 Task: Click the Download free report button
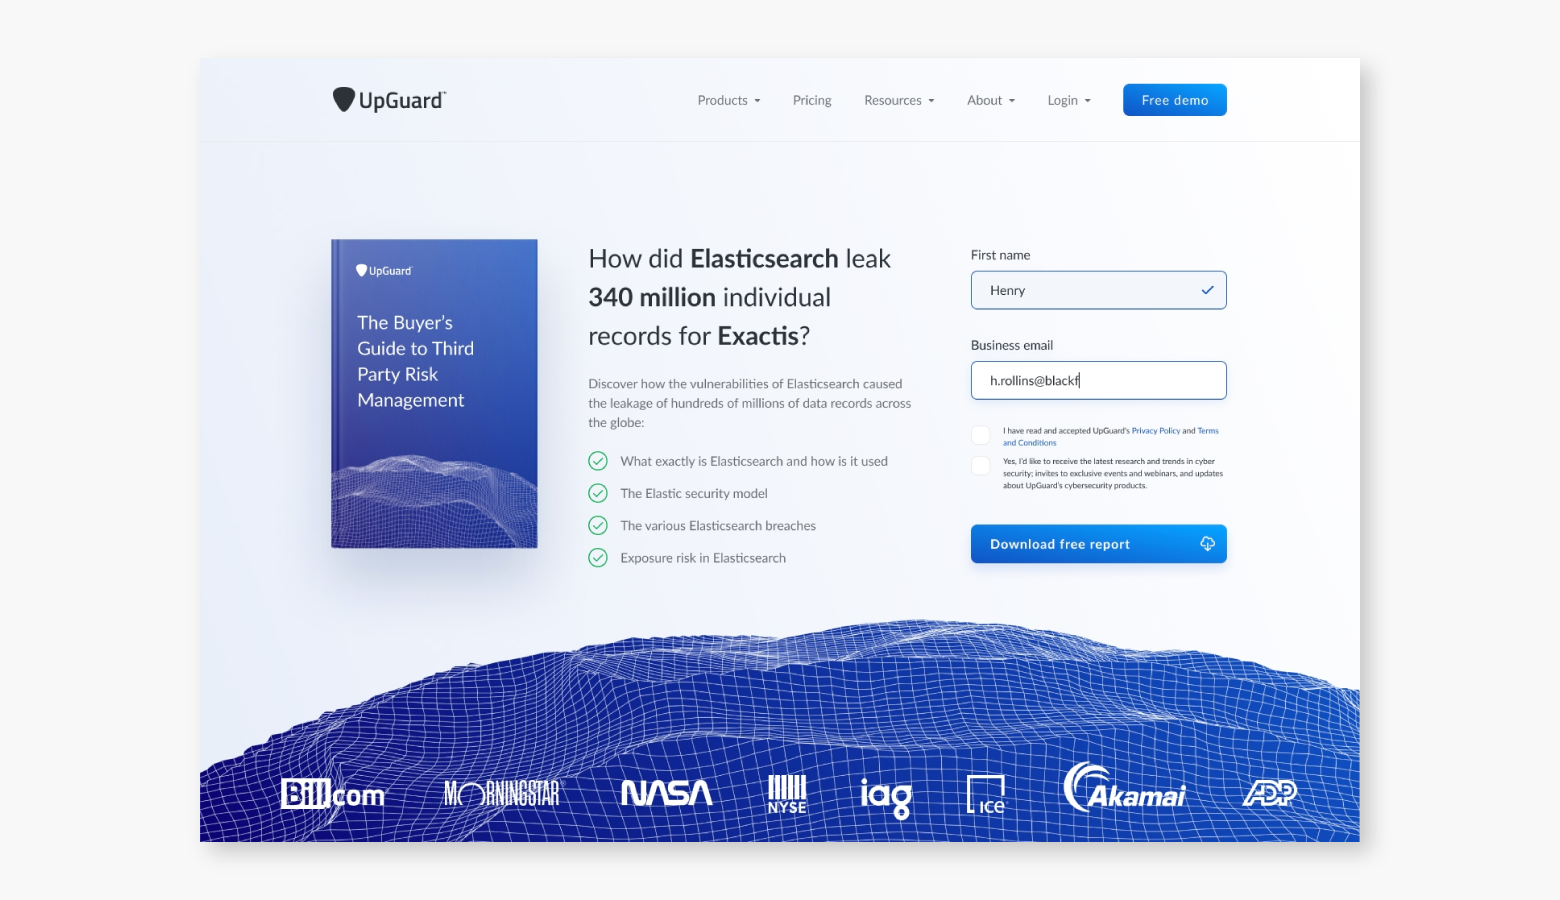click(1098, 544)
